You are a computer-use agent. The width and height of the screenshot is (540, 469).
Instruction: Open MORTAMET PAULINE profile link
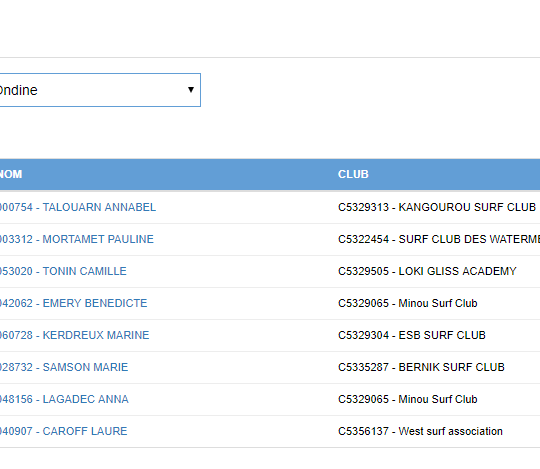pos(76,239)
